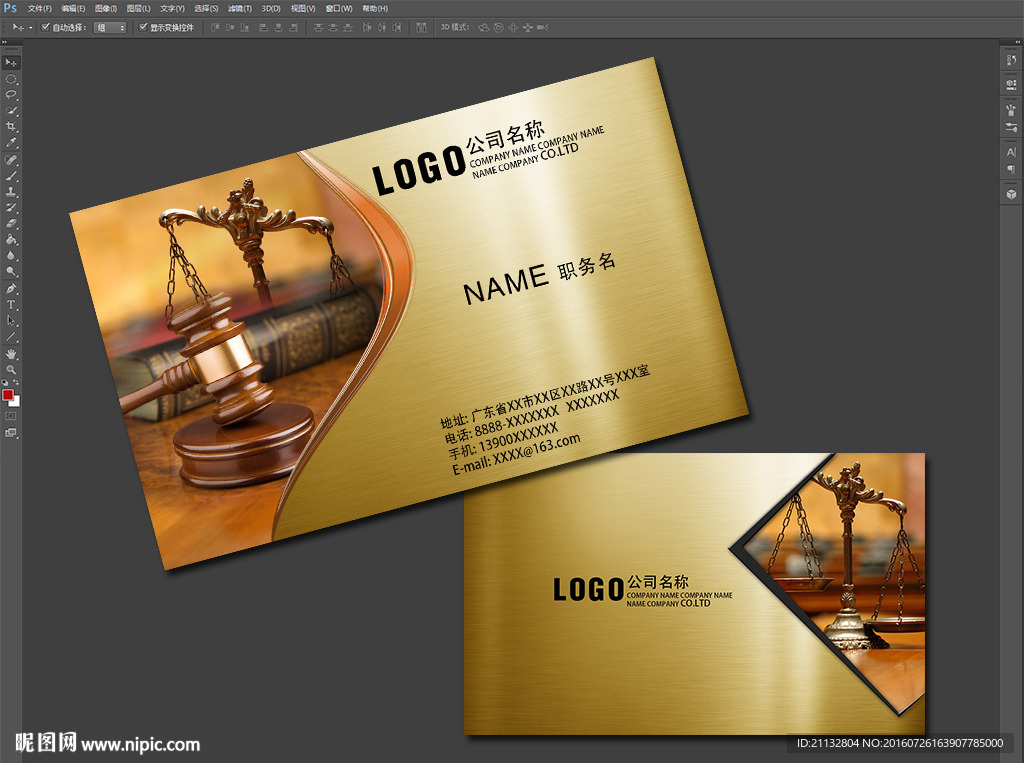Image resolution: width=1024 pixels, height=763 pixels.
Task: Select the Pen tool
Action: tap(11, 289)
